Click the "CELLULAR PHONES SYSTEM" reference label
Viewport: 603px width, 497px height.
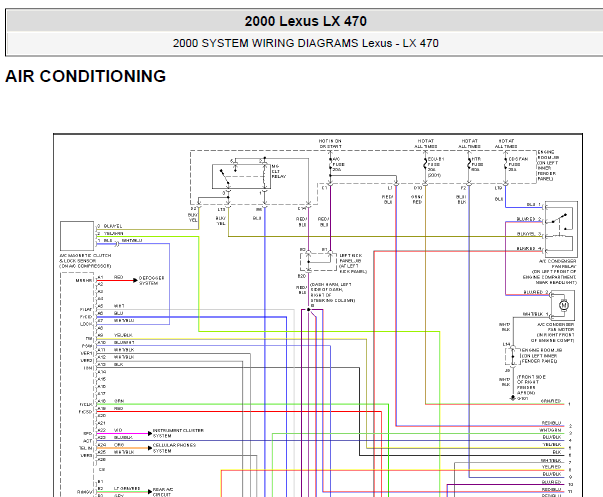[x=174, y=448]
